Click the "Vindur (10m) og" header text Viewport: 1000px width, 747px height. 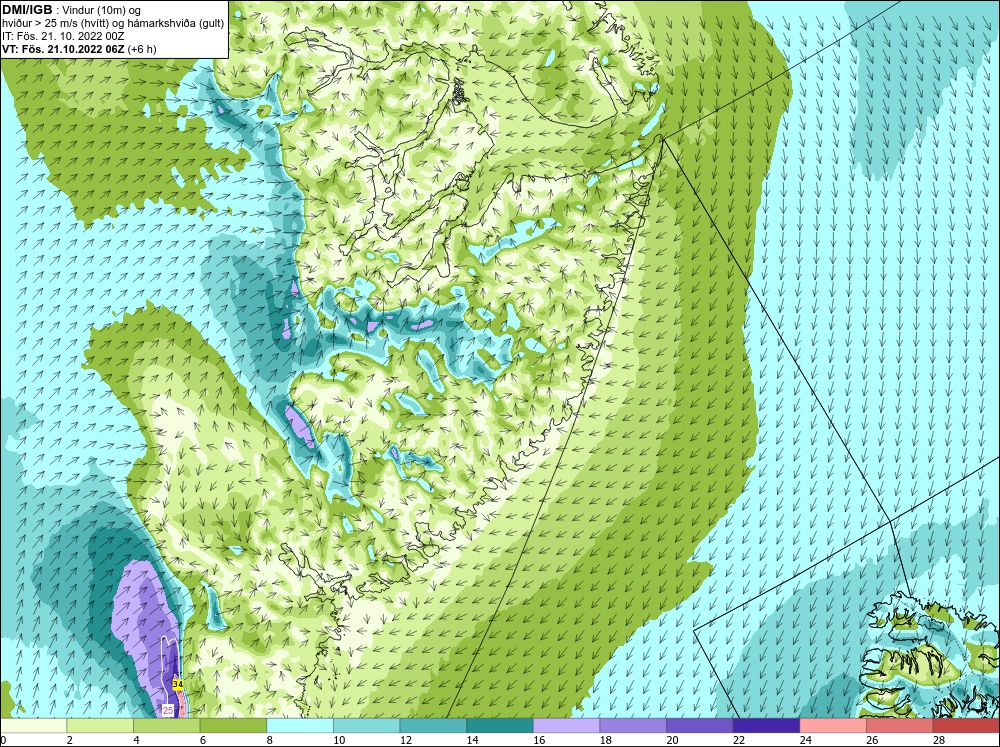coord(102,11)
